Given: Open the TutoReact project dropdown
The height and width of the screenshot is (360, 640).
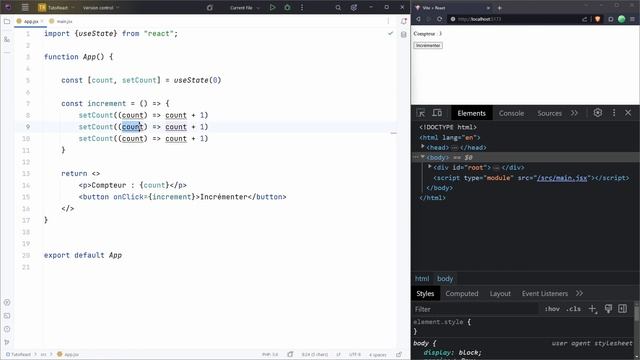Looking at the screenshot, I should (56, 7).
